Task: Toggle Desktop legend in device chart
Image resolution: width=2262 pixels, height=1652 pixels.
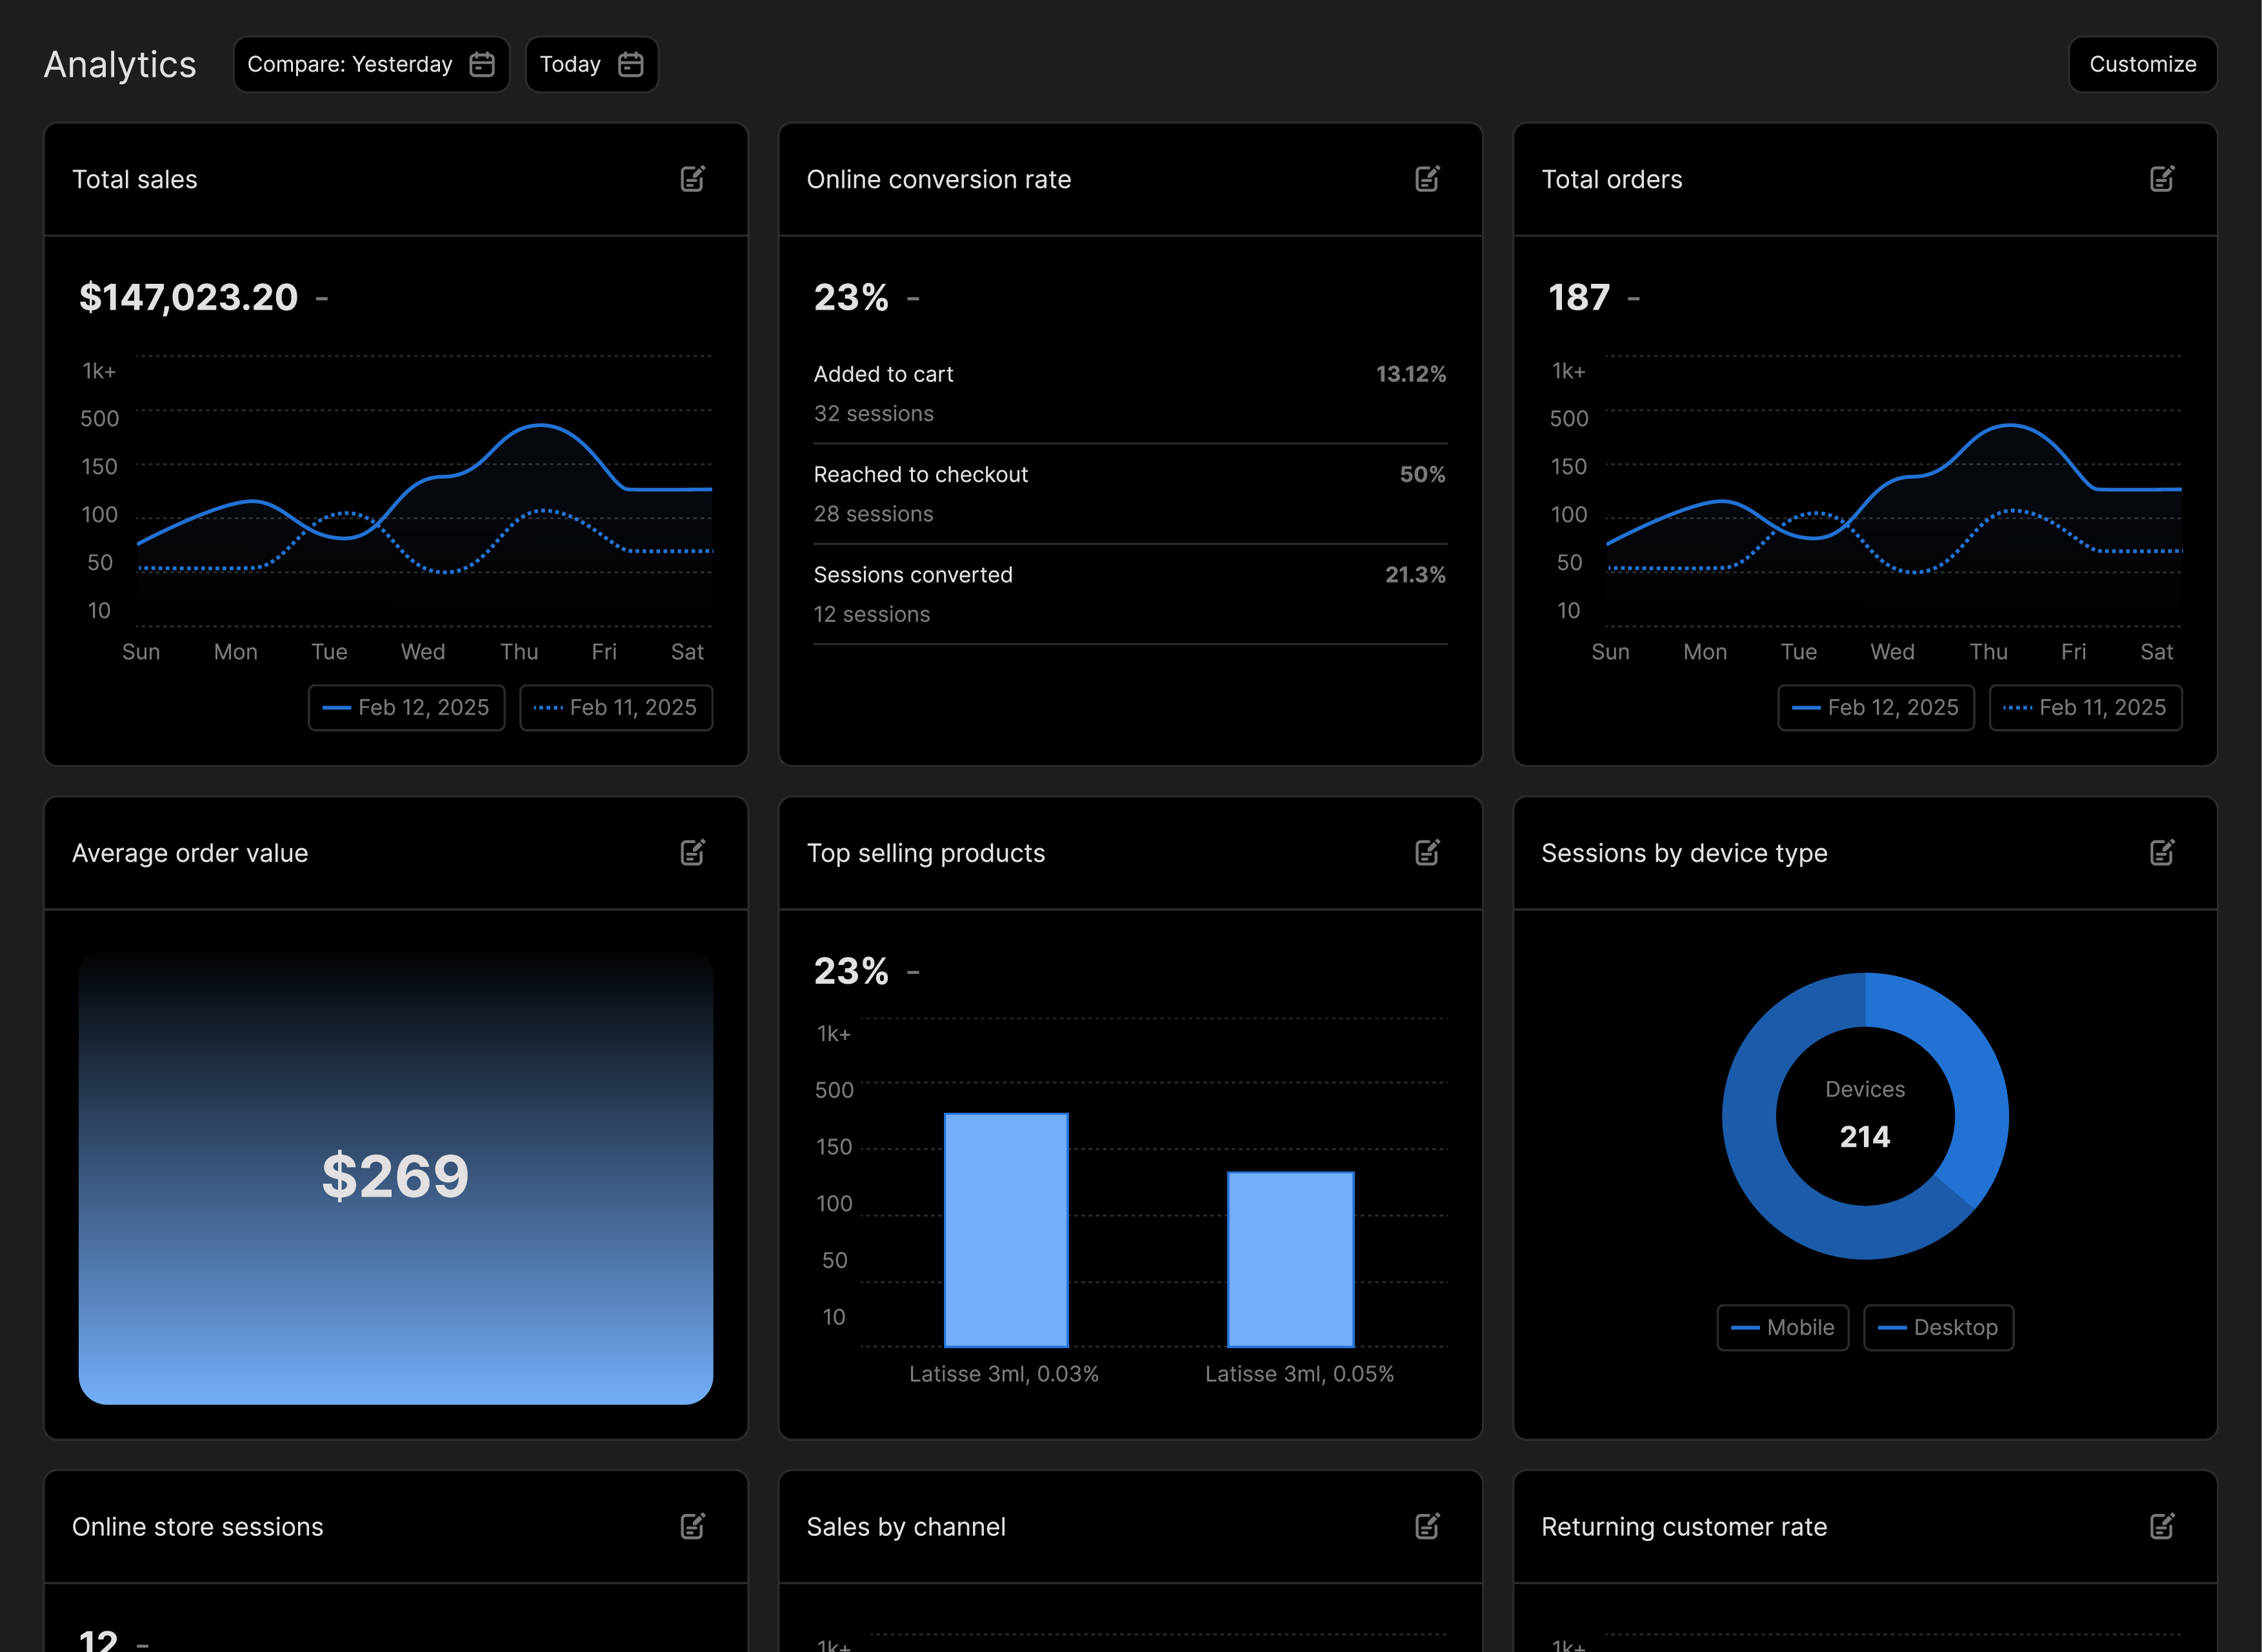Action: click(1939, 1328)
